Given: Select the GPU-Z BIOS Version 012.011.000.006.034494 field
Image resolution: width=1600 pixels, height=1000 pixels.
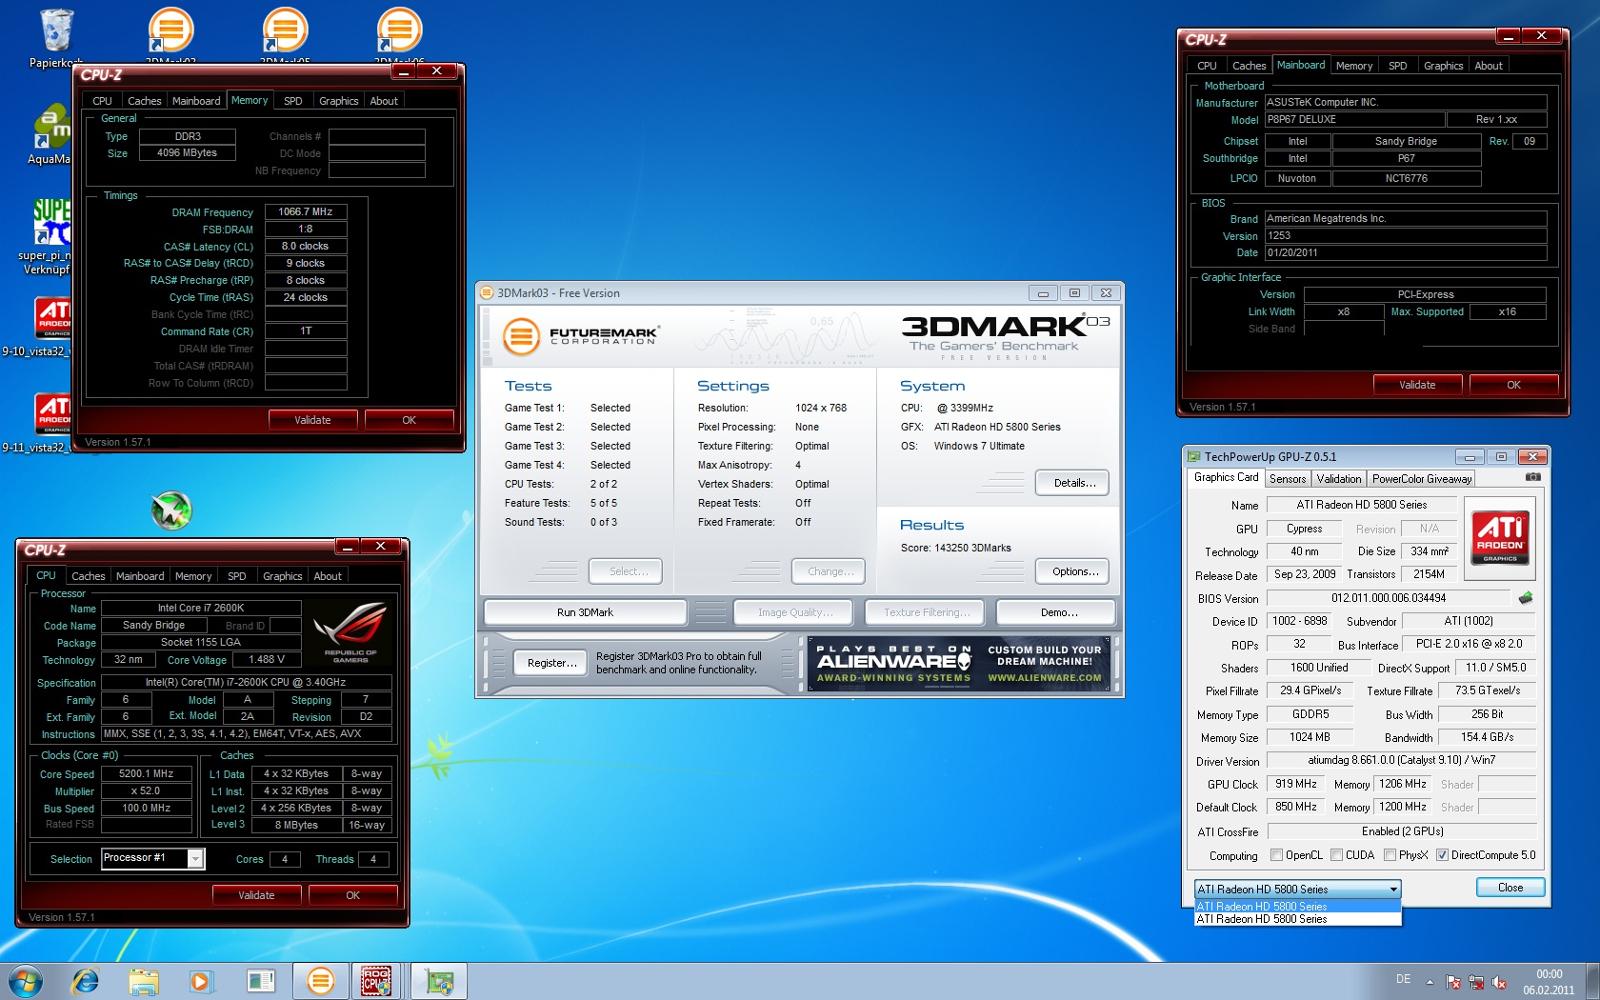Looking at the screenshot, I should click(1388, 598).
